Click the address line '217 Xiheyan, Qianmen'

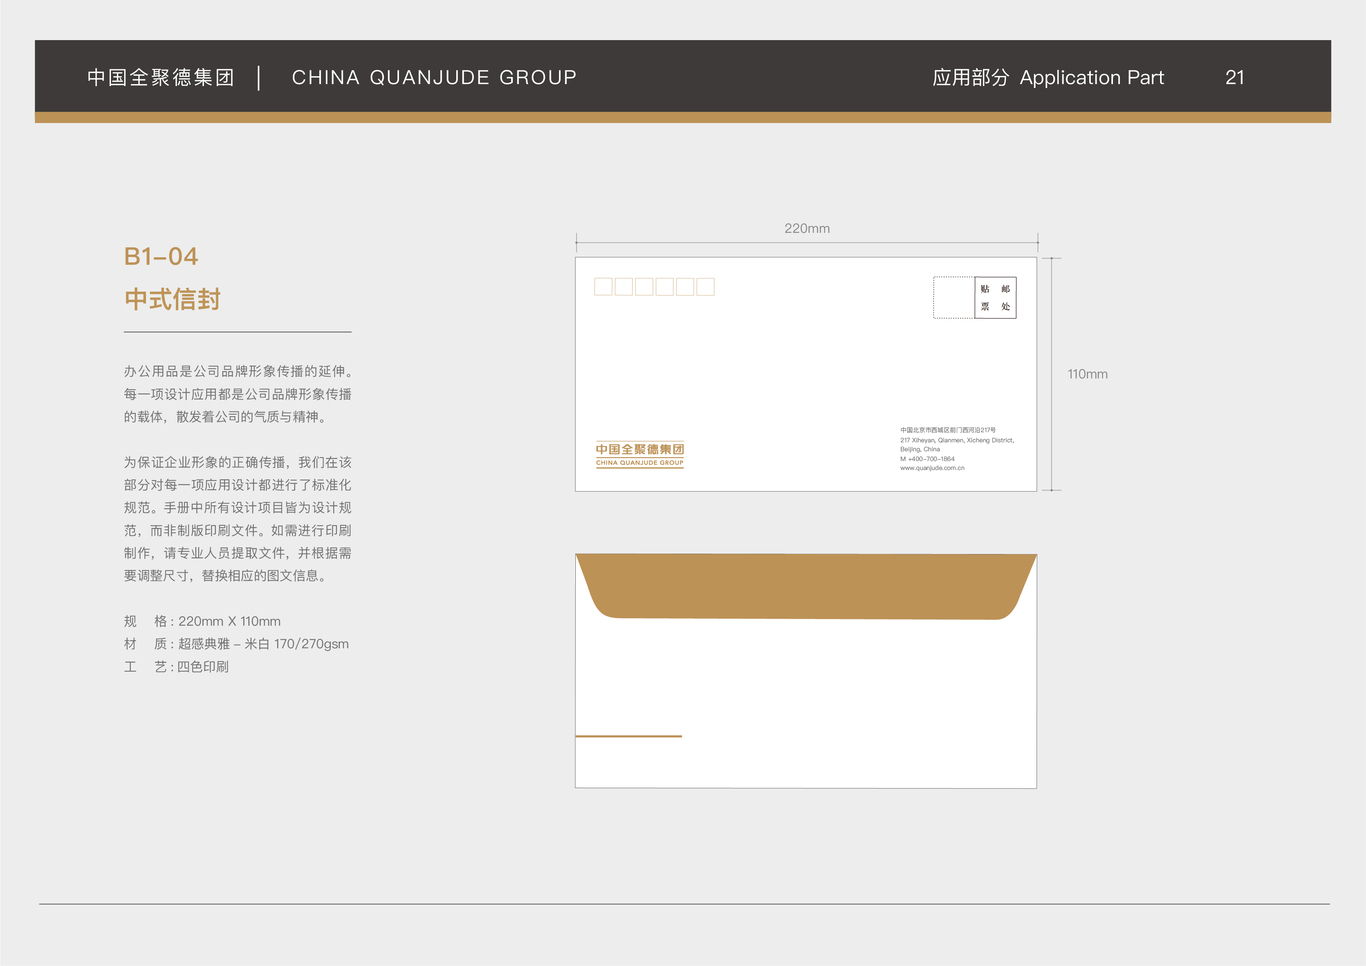tap(957, 440)
